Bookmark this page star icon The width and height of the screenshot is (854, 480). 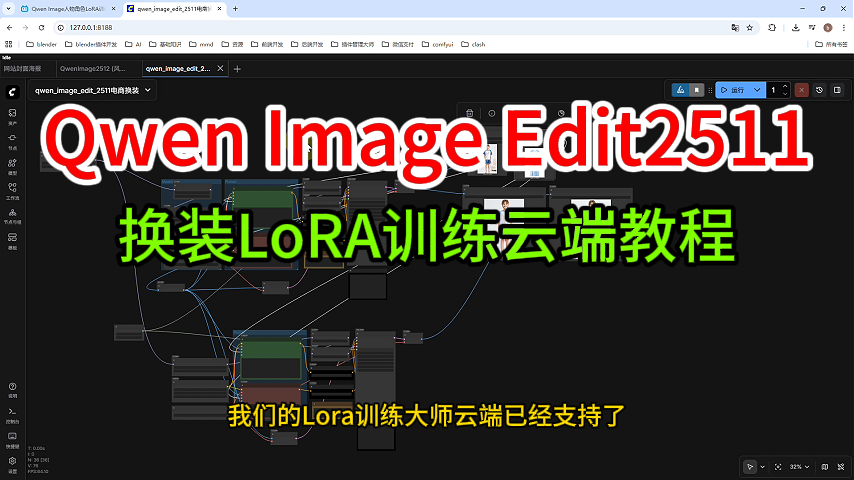click(x=749, y=28)
